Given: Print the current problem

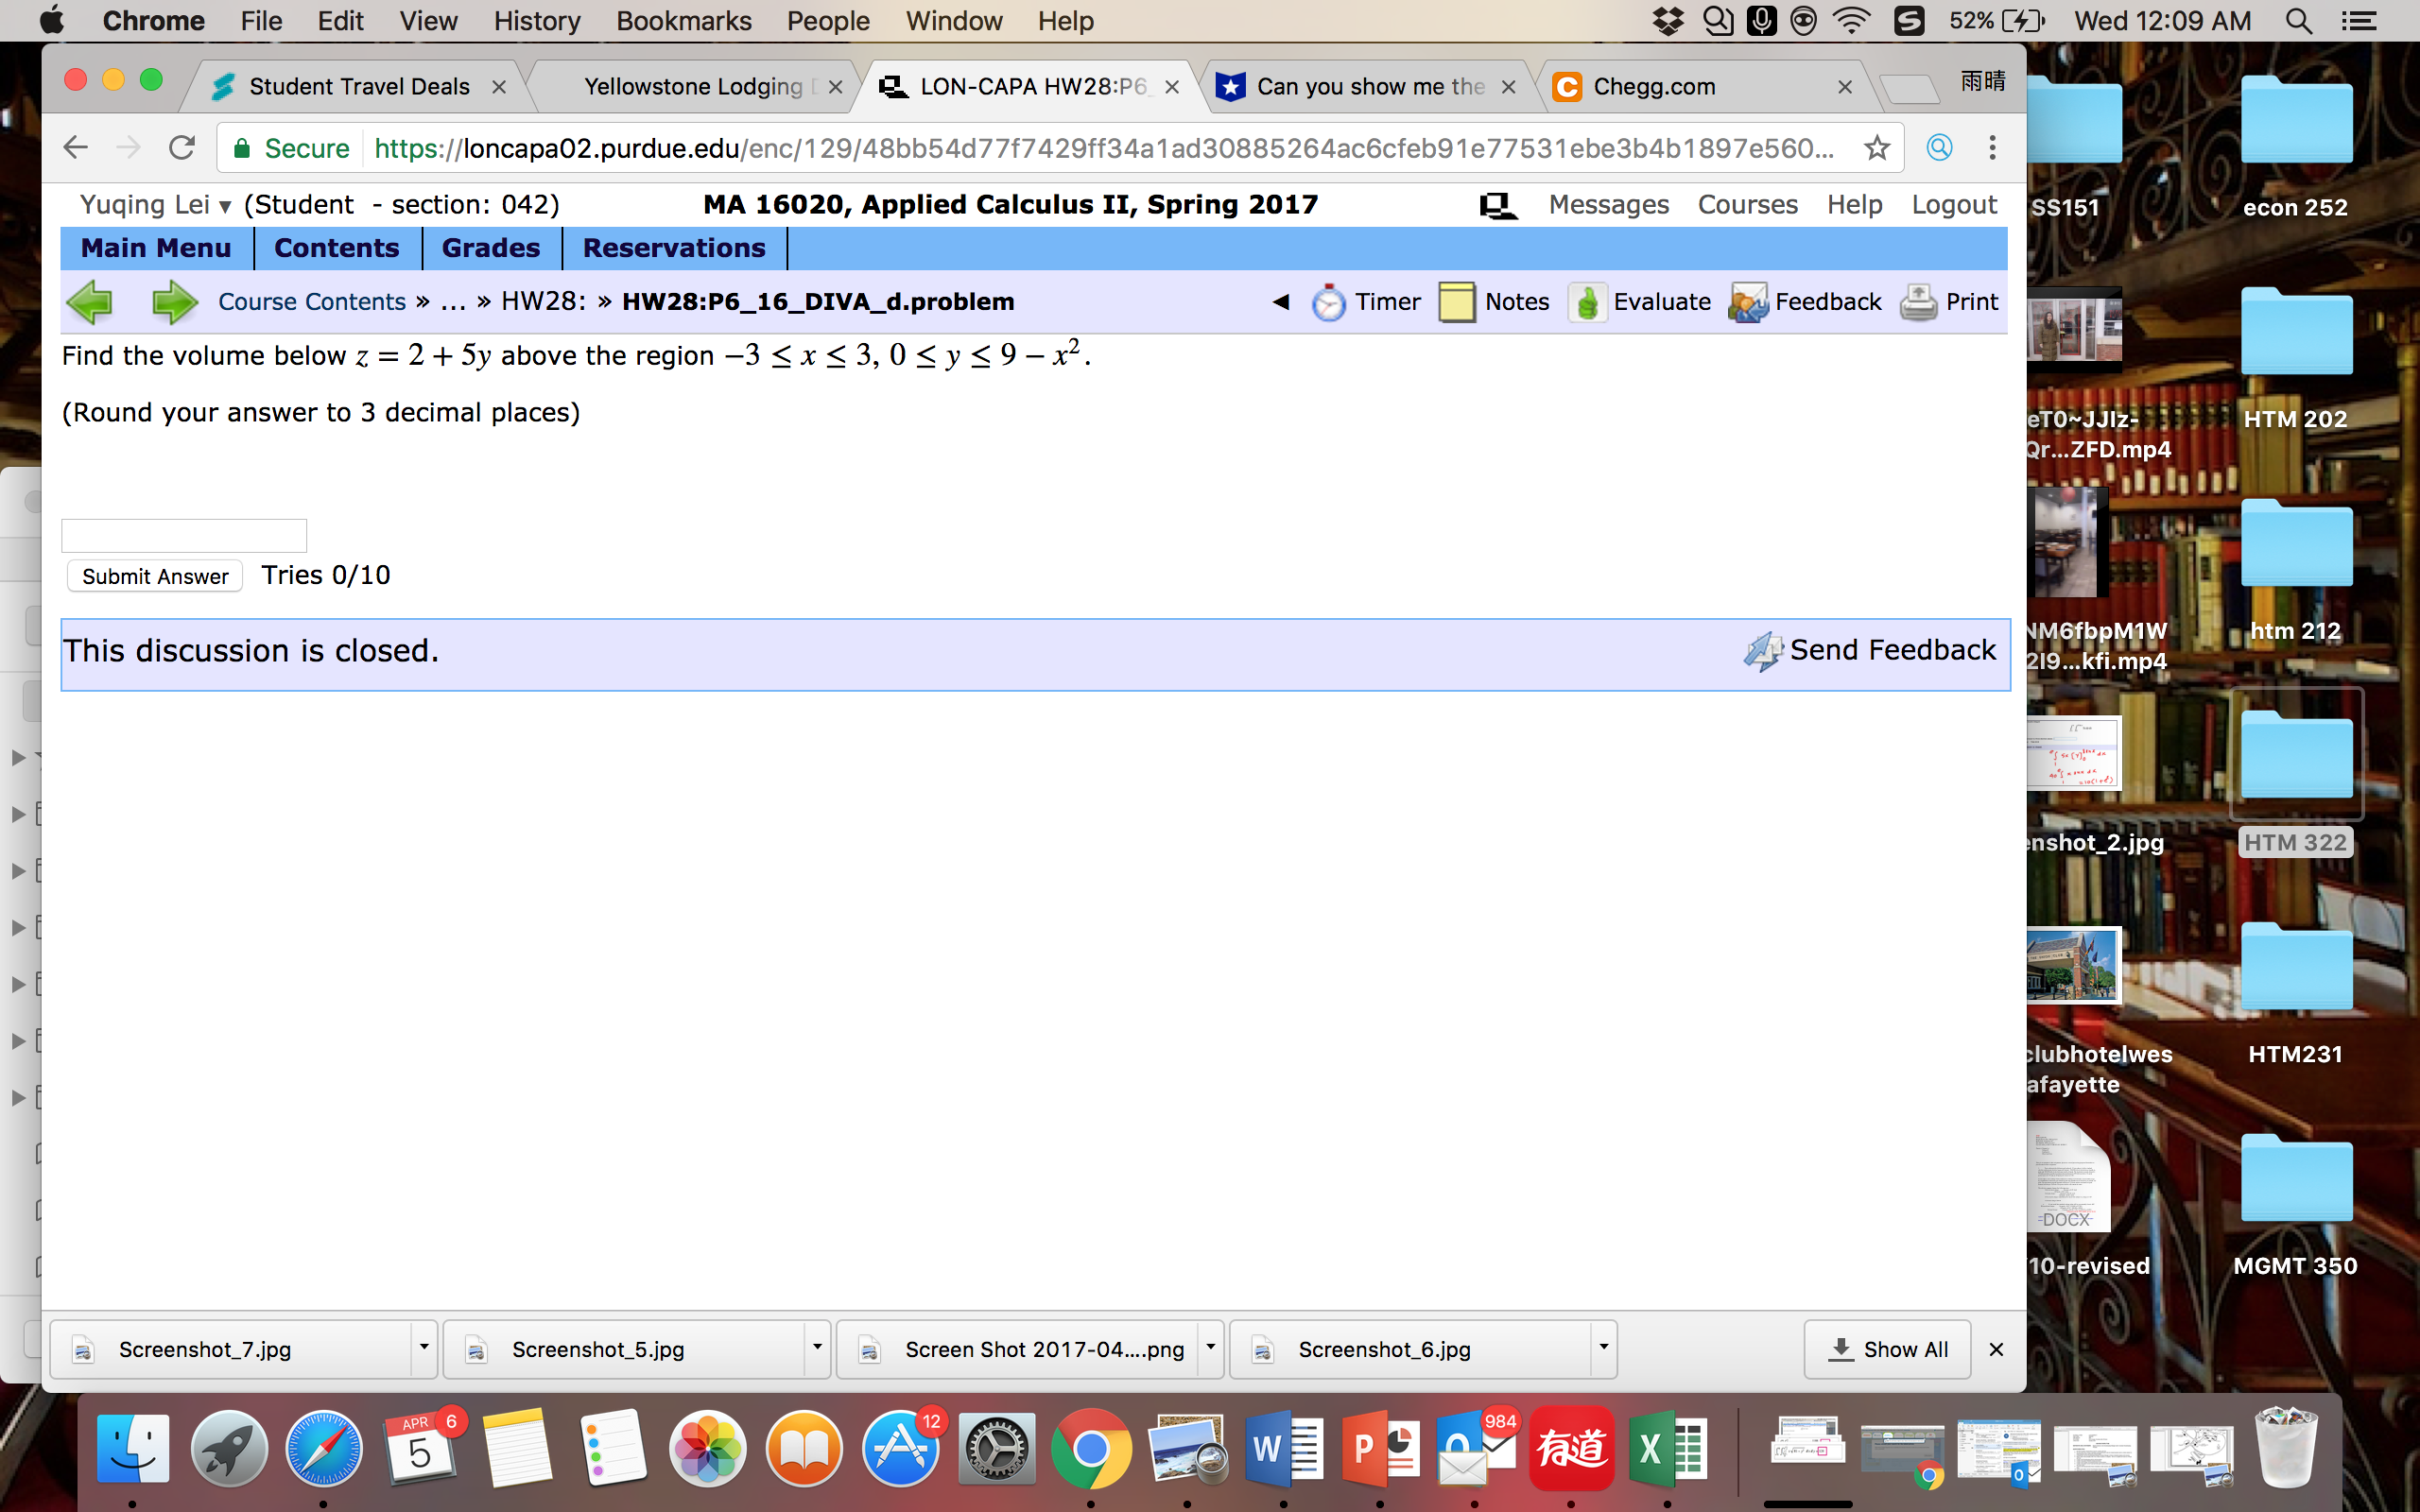Looking at the screenshot, I should point(1949,302).
